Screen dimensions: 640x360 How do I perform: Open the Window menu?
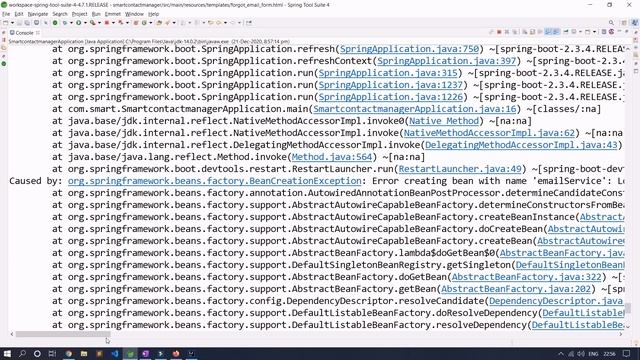(x=134, y=14)
